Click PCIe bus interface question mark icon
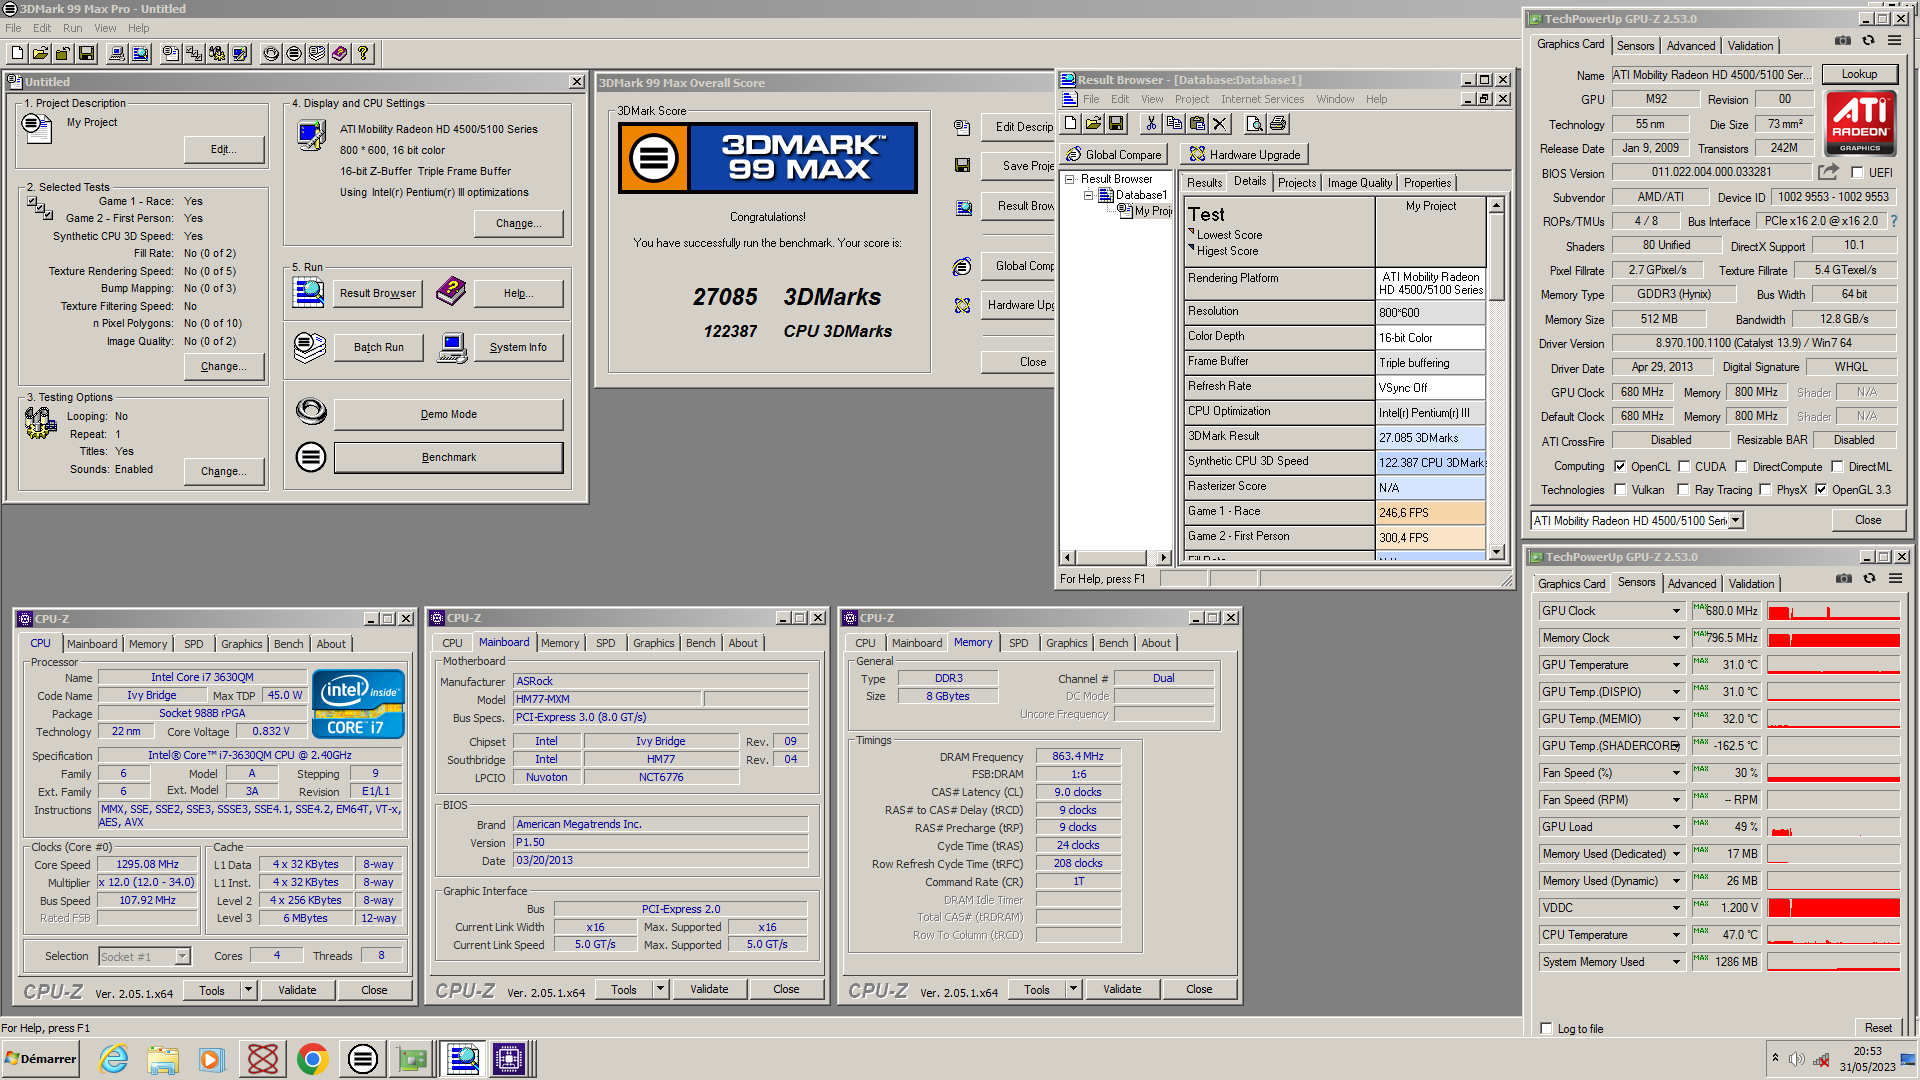The width and height of the screenshot is (1920, 1080). (x=1893, y=221)
